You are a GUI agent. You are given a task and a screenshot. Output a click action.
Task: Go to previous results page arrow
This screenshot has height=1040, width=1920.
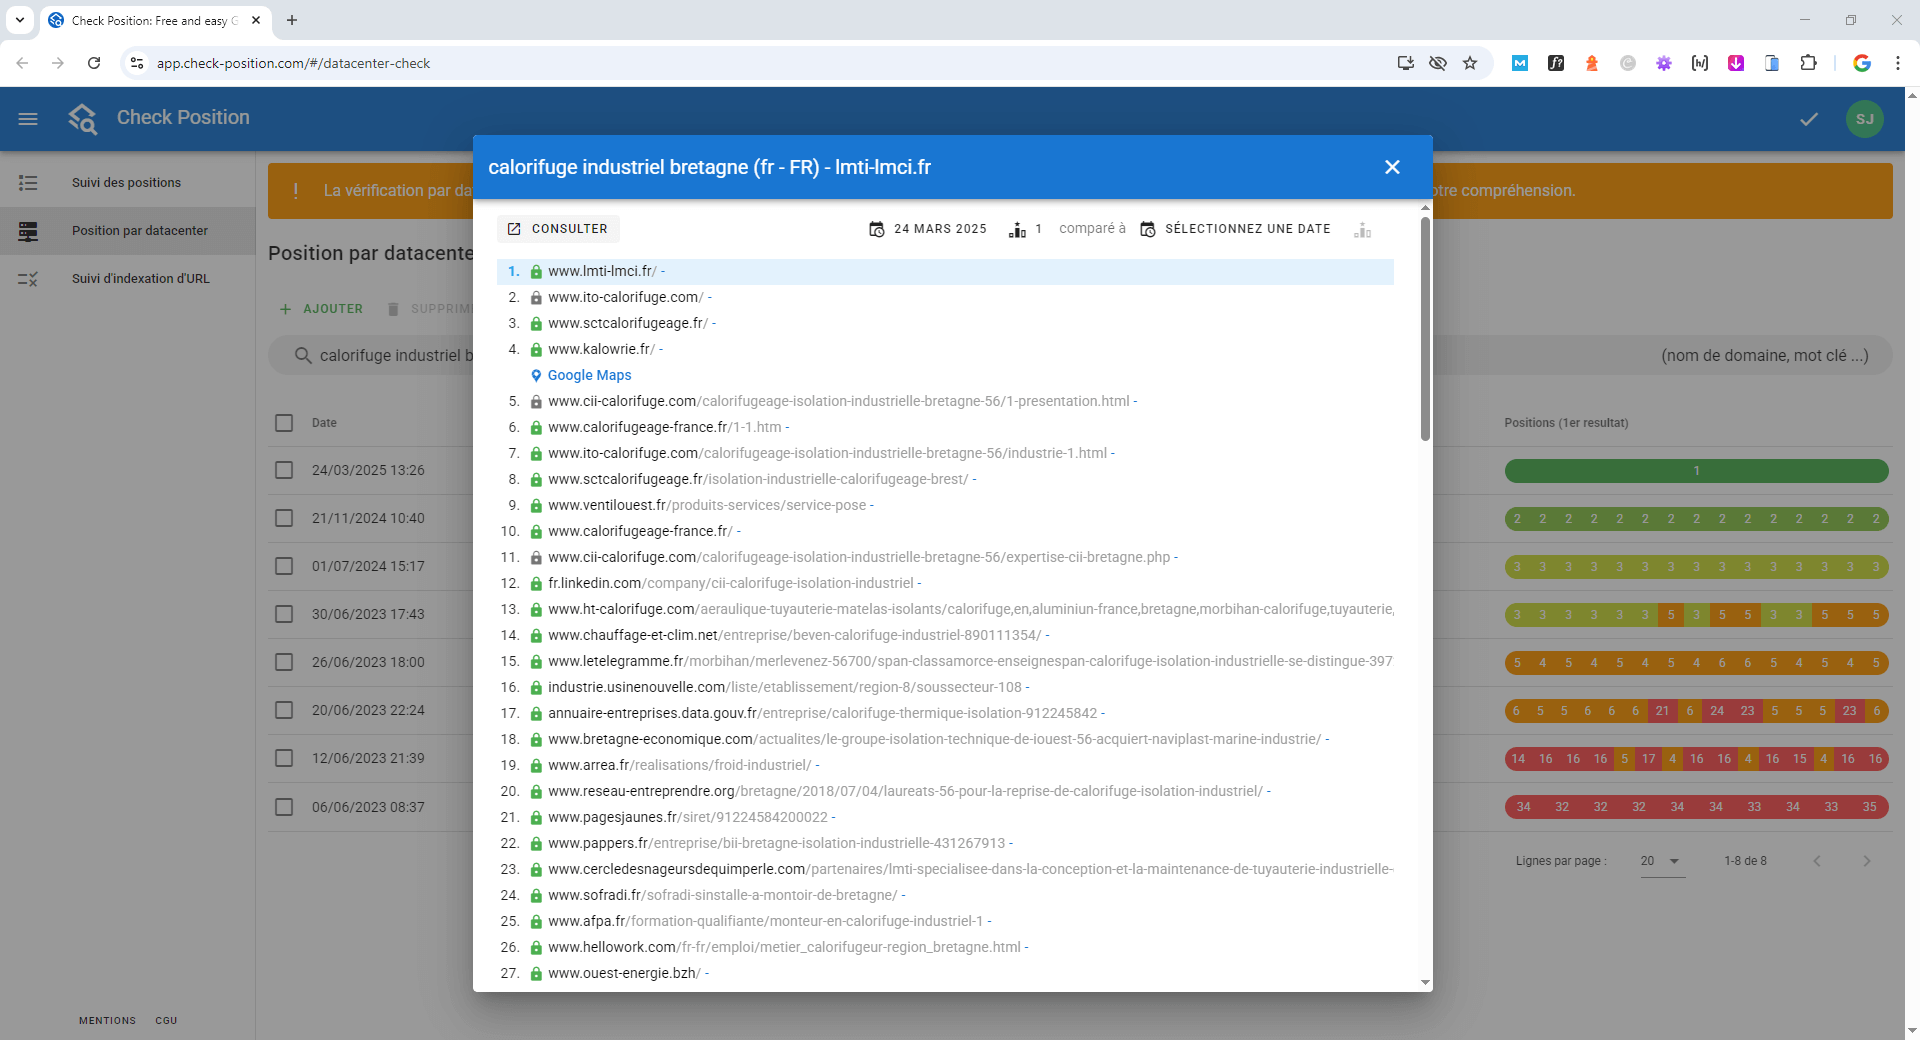(1817, 861)
